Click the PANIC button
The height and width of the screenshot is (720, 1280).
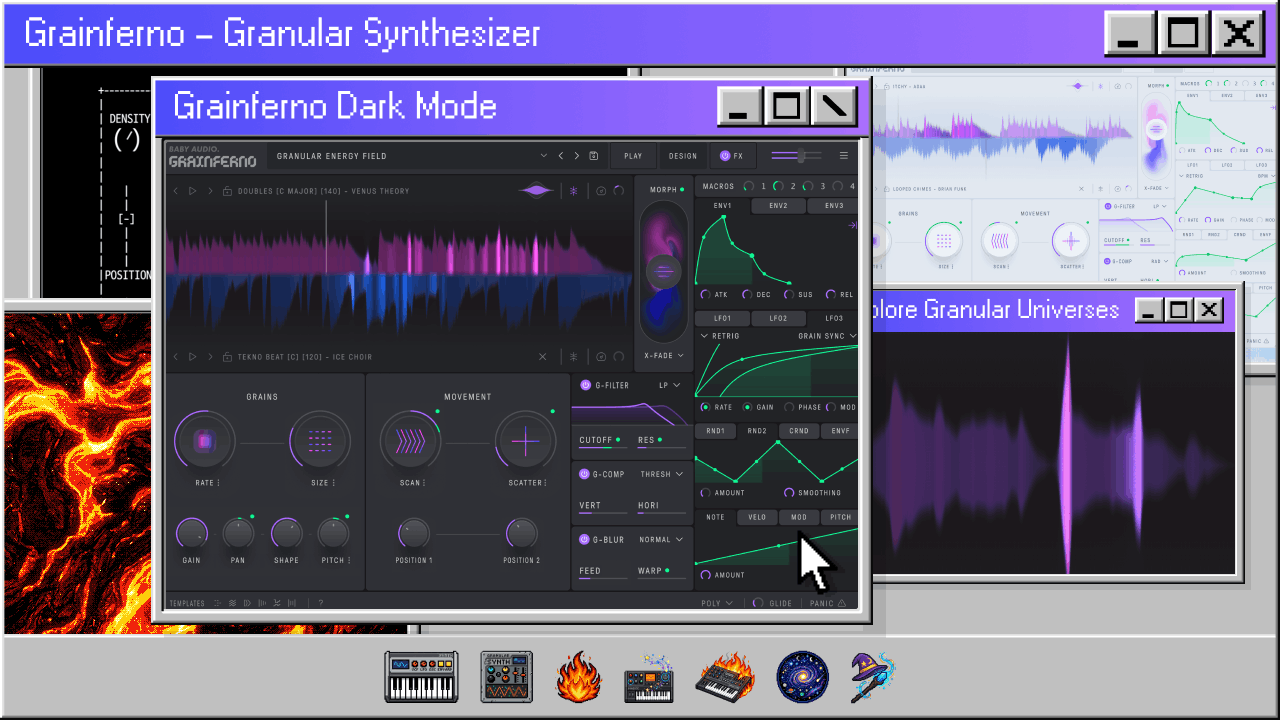828,603
